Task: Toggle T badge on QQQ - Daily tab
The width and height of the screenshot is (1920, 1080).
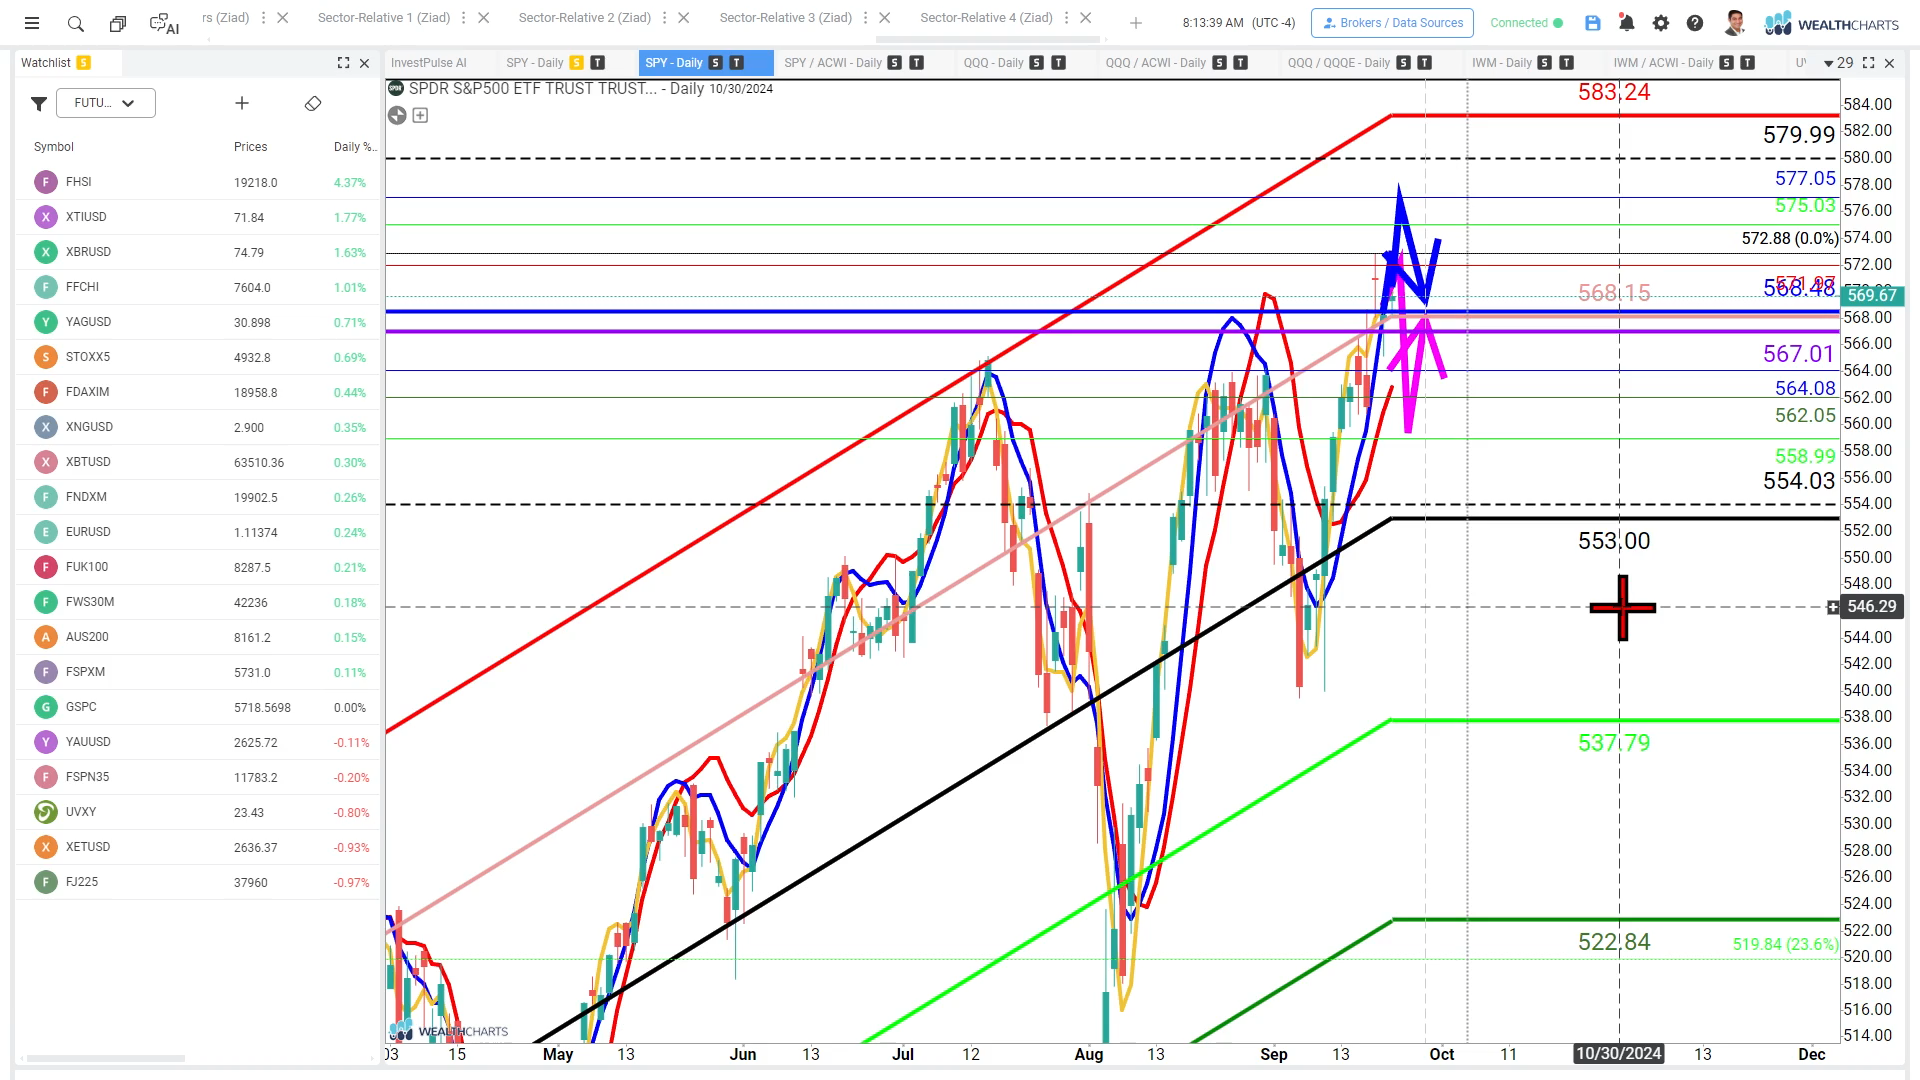Action: pyautogui.click(x=1059, y=63)
